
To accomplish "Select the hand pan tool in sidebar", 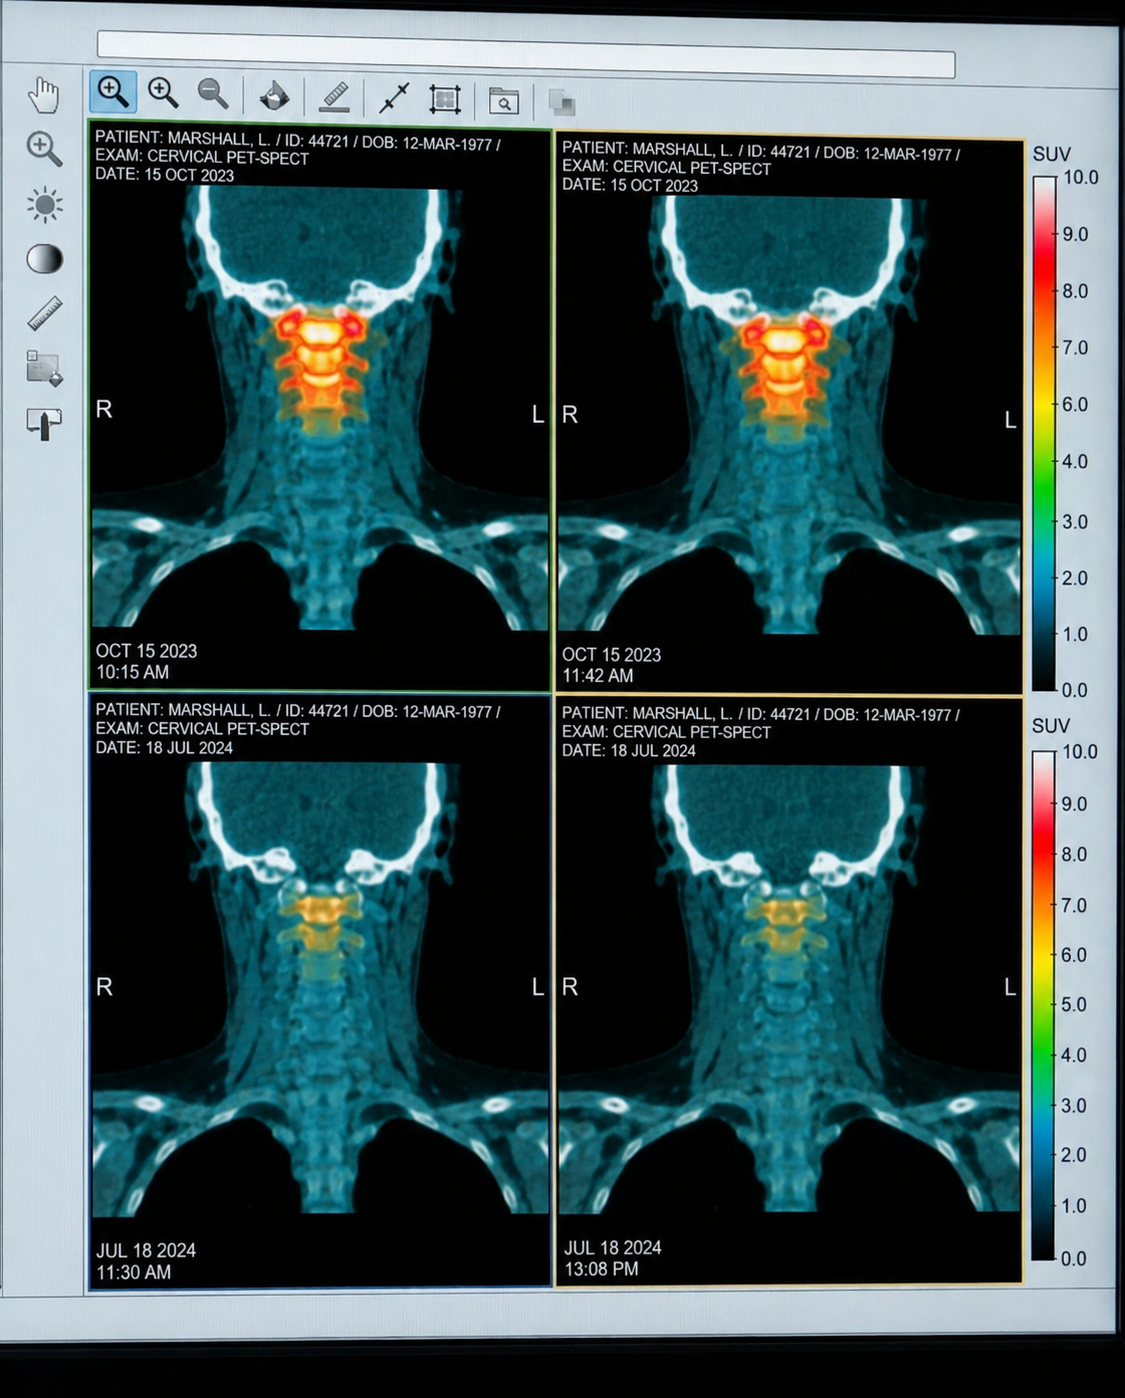I will pos(44,95).
